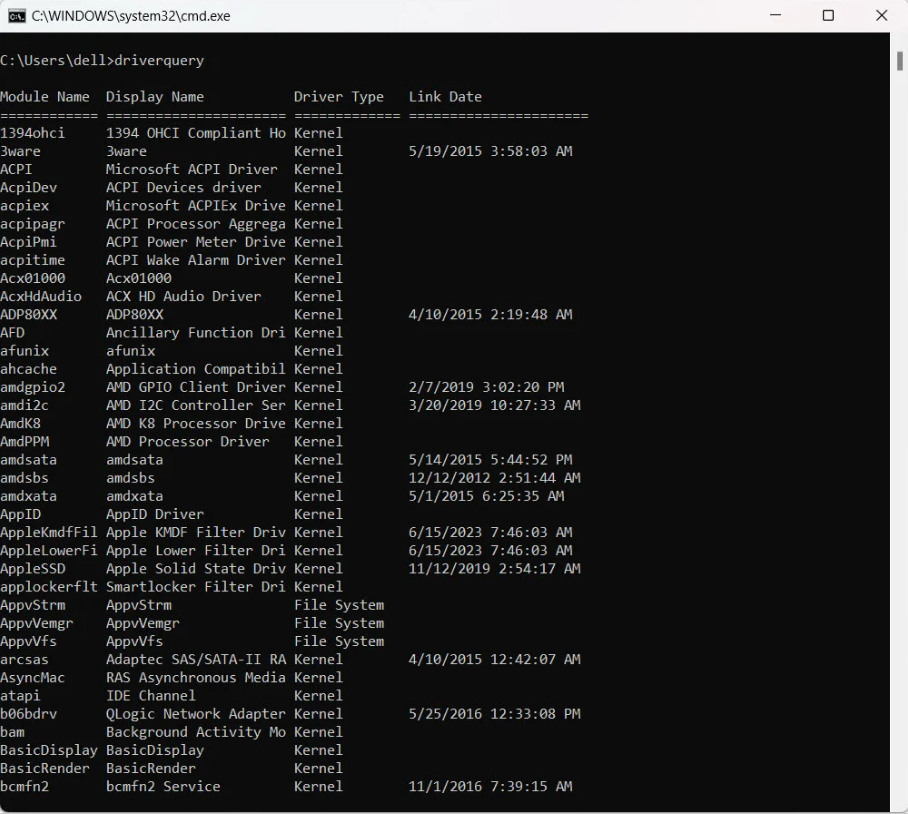Click Ancillary Function Dri display name
908x814 pixels.
point(196,333)
